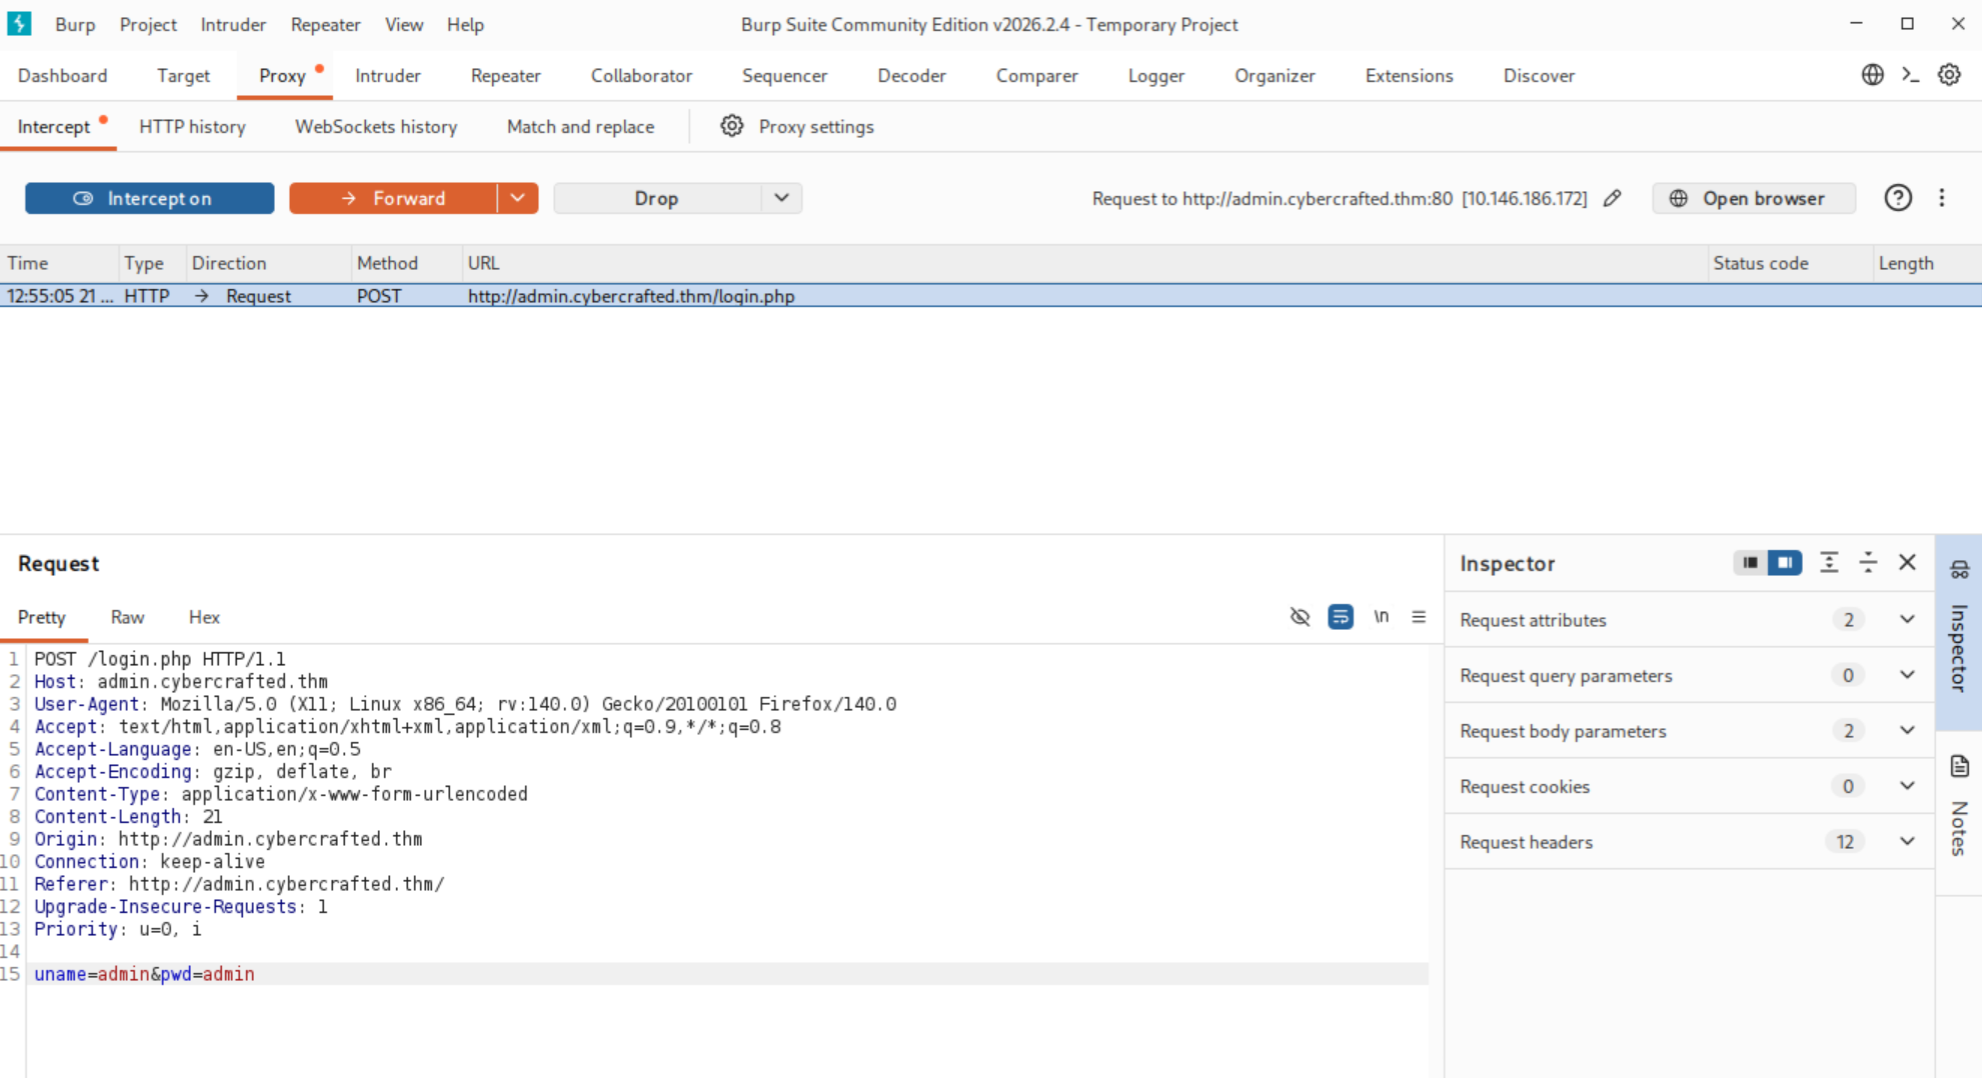Click Open browser button

click(x=1754, y=198)
